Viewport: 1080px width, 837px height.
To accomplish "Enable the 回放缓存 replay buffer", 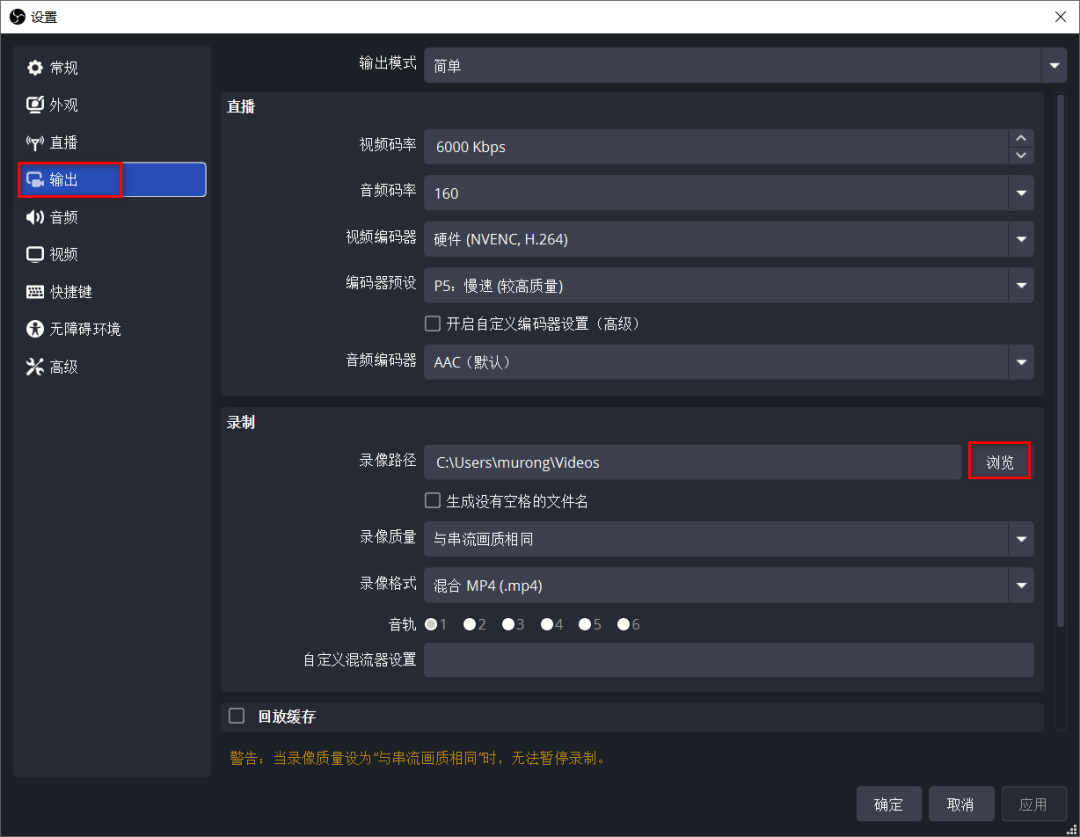I will click(236, 716).
